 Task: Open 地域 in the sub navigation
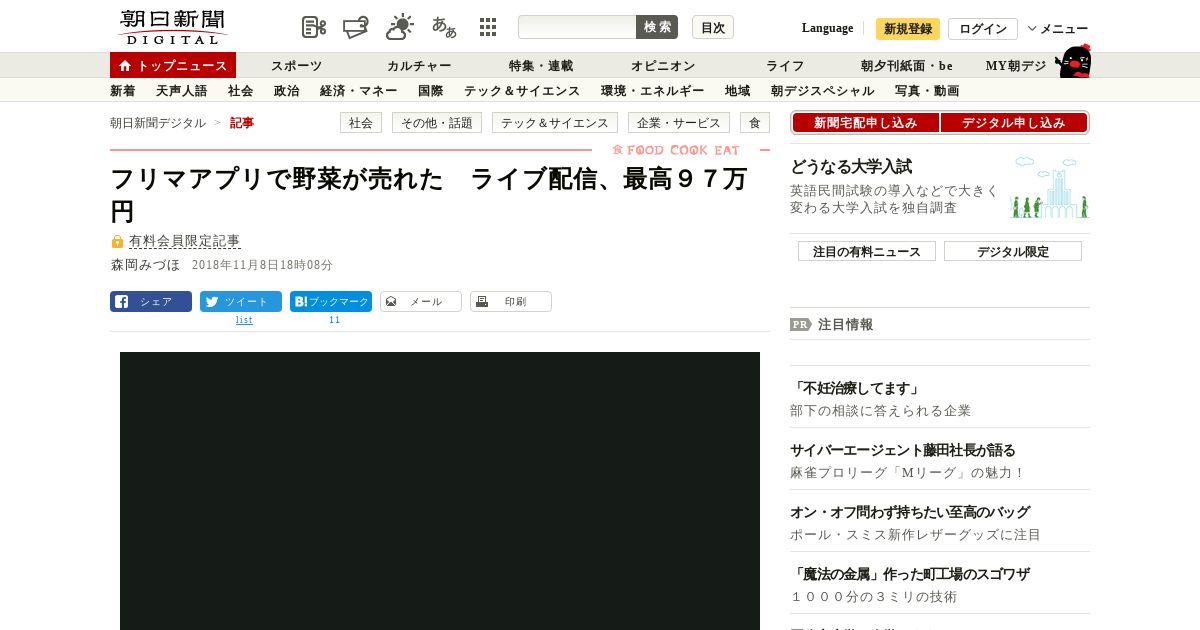[x=738, y=91]
